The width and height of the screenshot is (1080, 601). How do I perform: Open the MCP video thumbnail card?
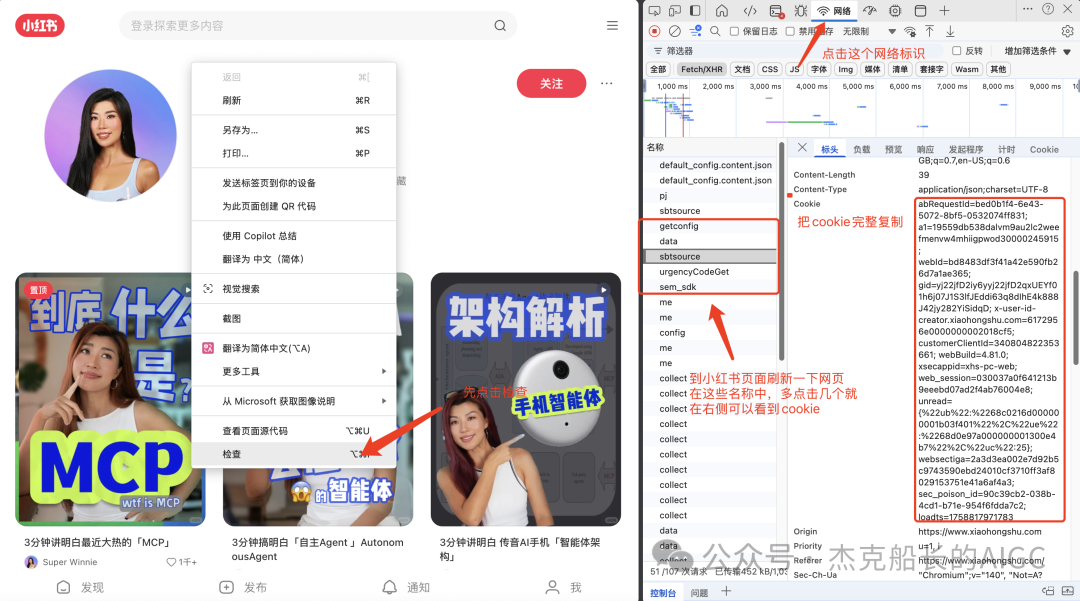(110, 399)
